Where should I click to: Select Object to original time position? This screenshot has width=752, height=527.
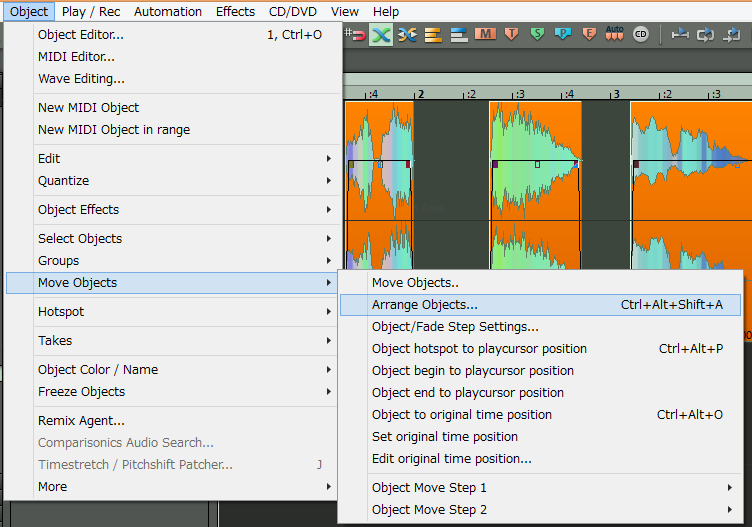click(540, 415)
